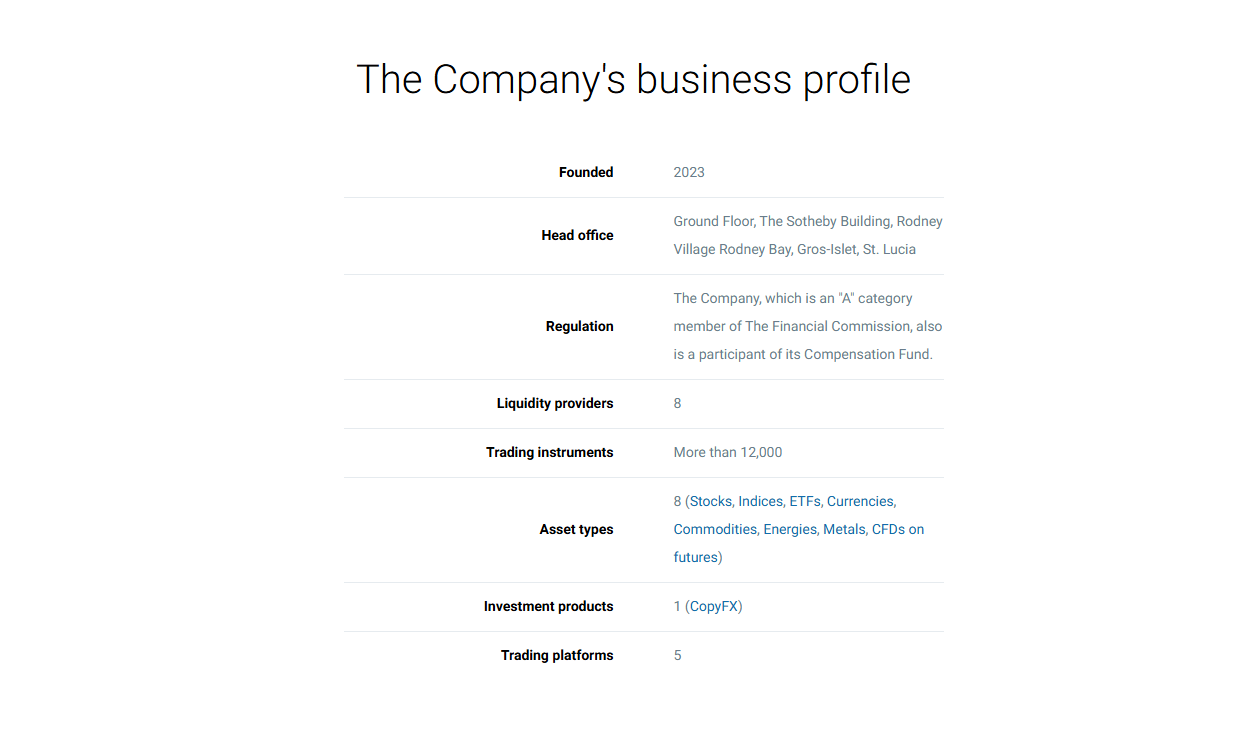Open the CopyFX investment product link
1257x733 pixels.
[x=713, y=606]
